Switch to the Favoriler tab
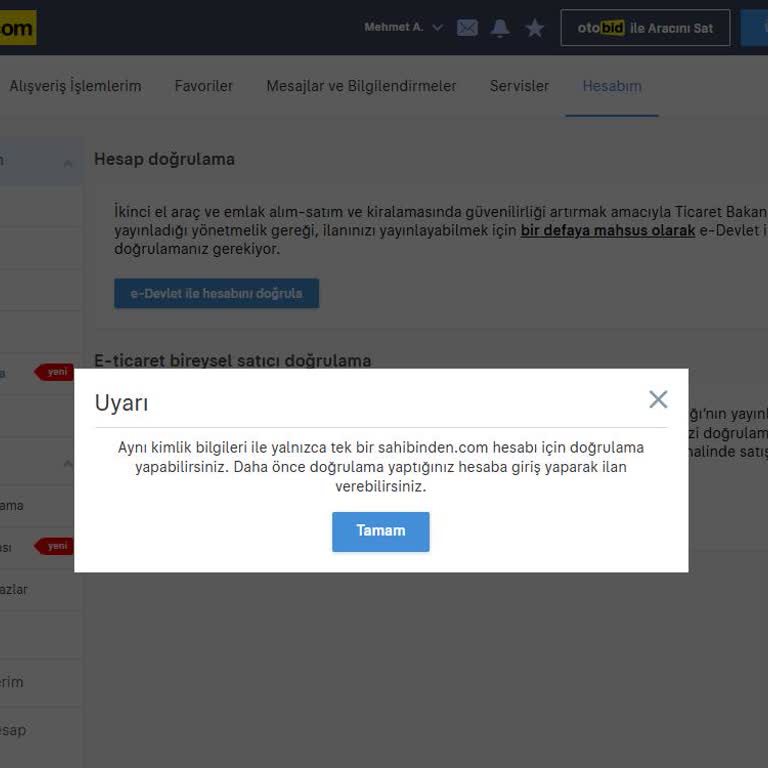The height and width of the screenshot is (768, 768). pos(203,86)
